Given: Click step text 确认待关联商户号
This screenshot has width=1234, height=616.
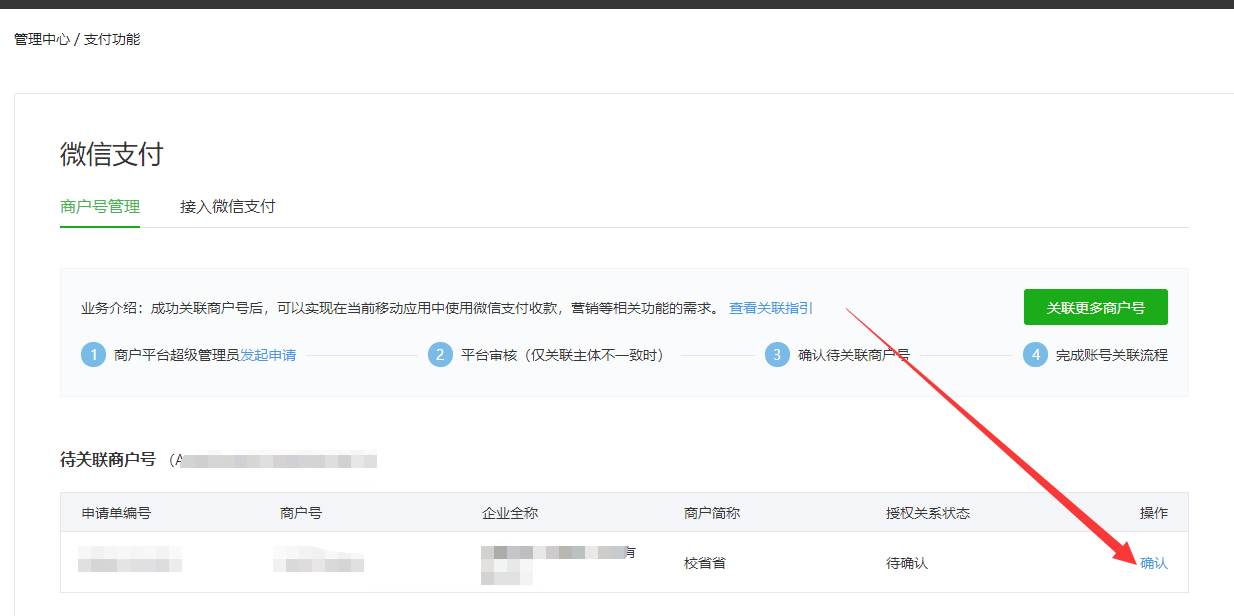Looking at the screenshot, I should 854,355.
